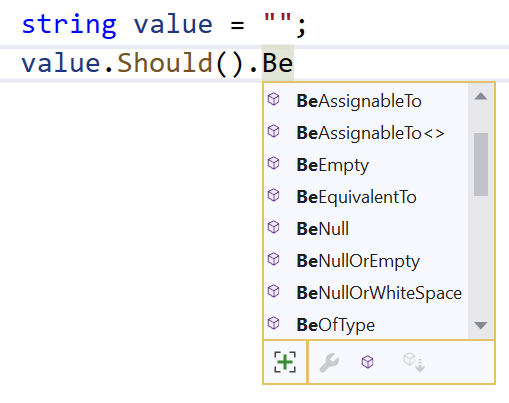Toggle the purple cube methods filter

pyautogui.click(x=367, y=362)
